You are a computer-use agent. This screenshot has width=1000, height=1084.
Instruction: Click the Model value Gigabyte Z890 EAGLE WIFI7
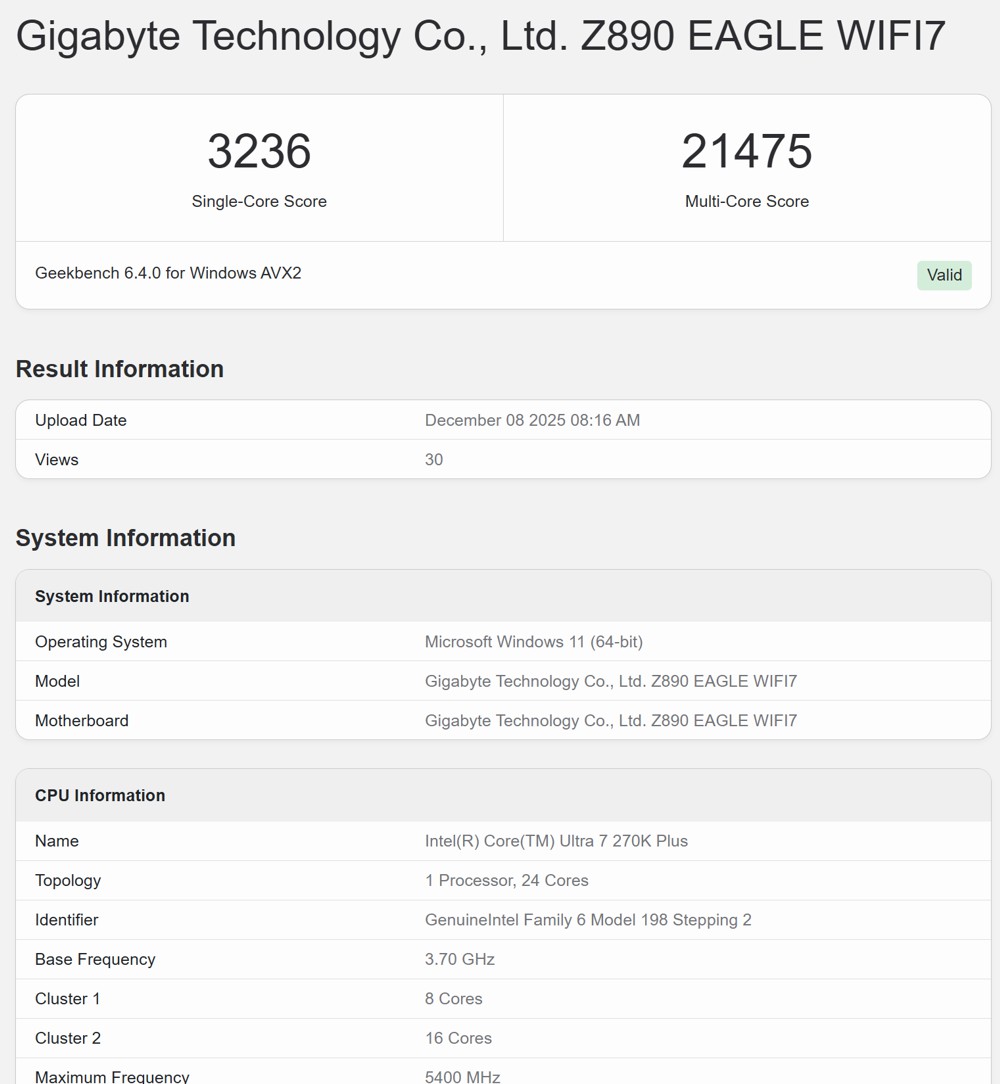click(611, 681)
